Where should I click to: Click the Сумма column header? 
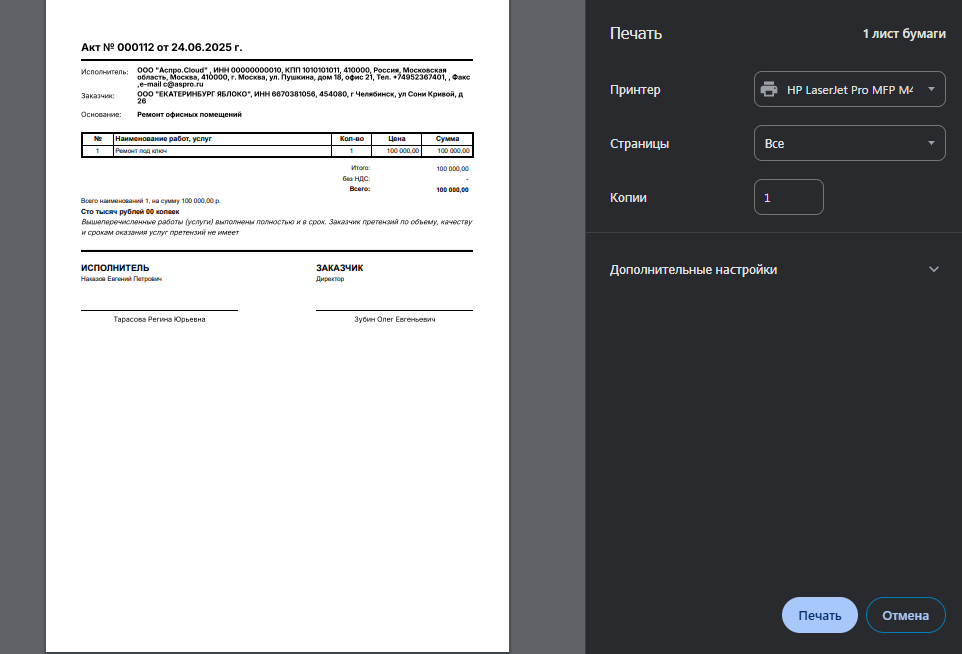[x=448, y=138]
